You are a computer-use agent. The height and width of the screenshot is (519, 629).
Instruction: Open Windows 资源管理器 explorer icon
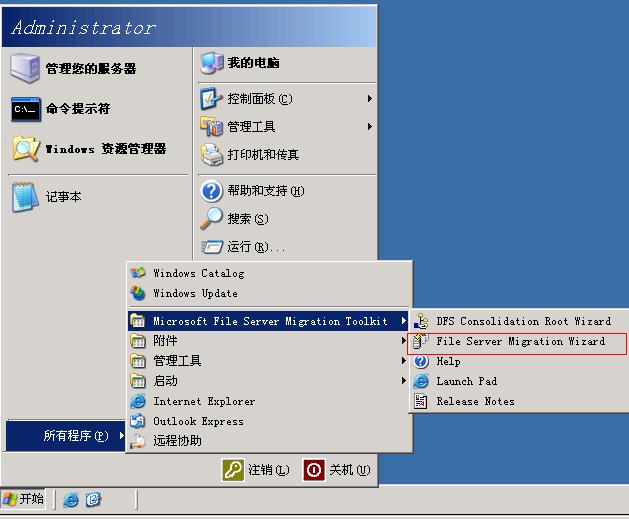[x=26, y=149]
